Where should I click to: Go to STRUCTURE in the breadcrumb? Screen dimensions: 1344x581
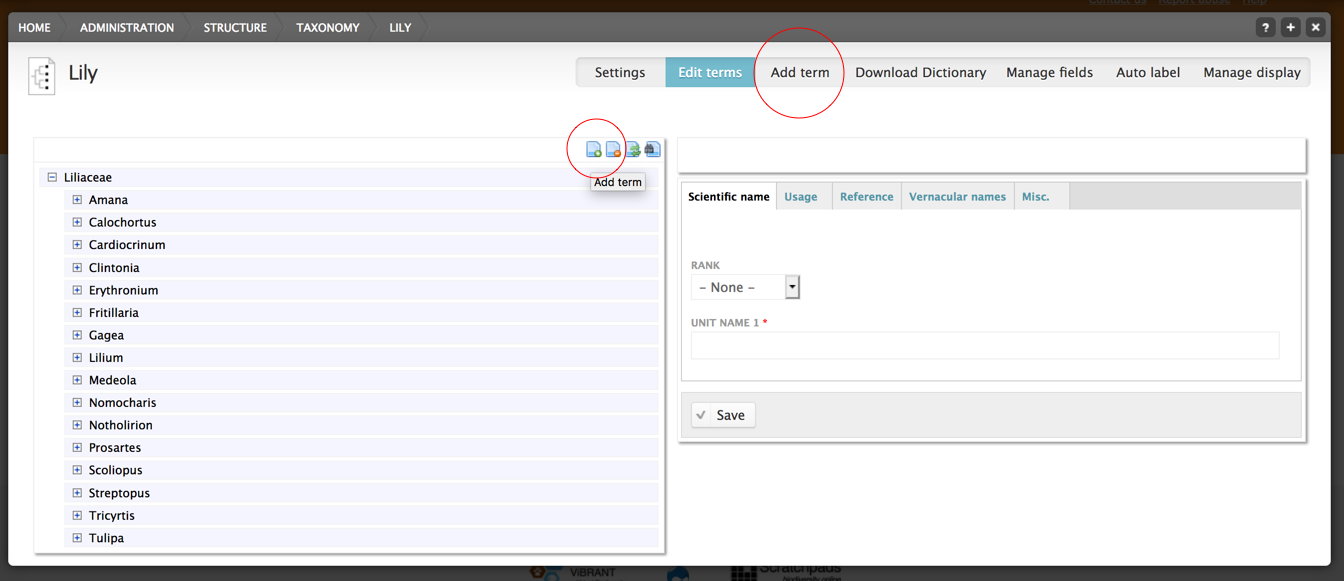(235, 28)
